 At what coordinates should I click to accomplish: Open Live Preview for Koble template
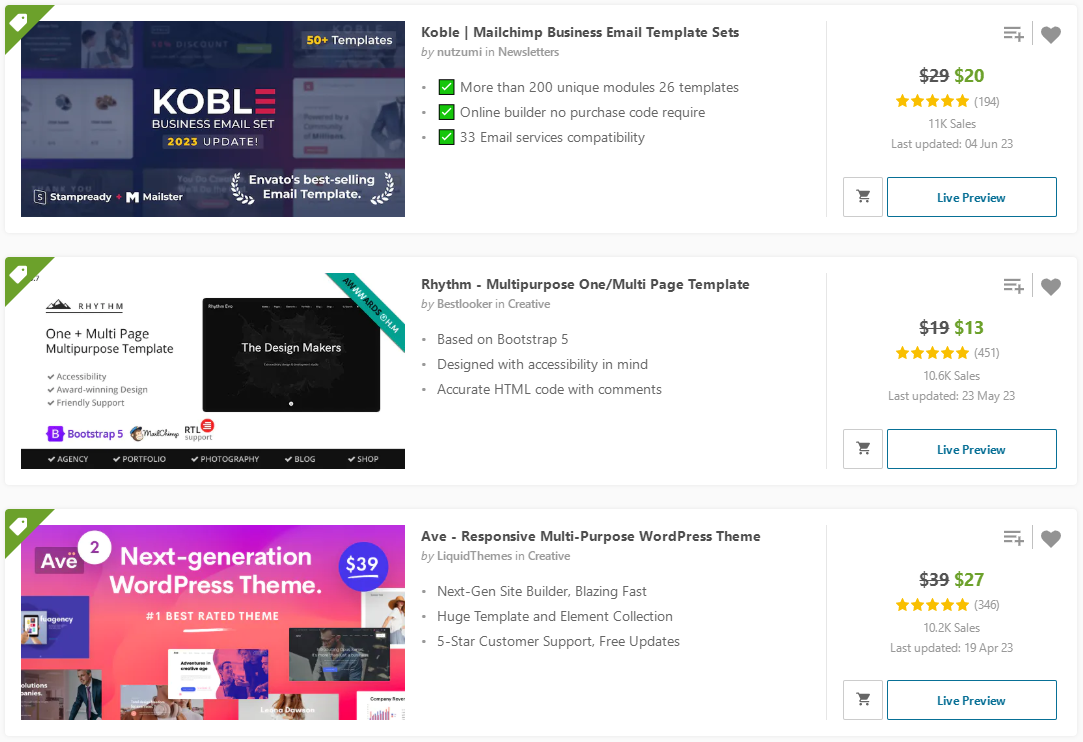click(x=971, y=197)
